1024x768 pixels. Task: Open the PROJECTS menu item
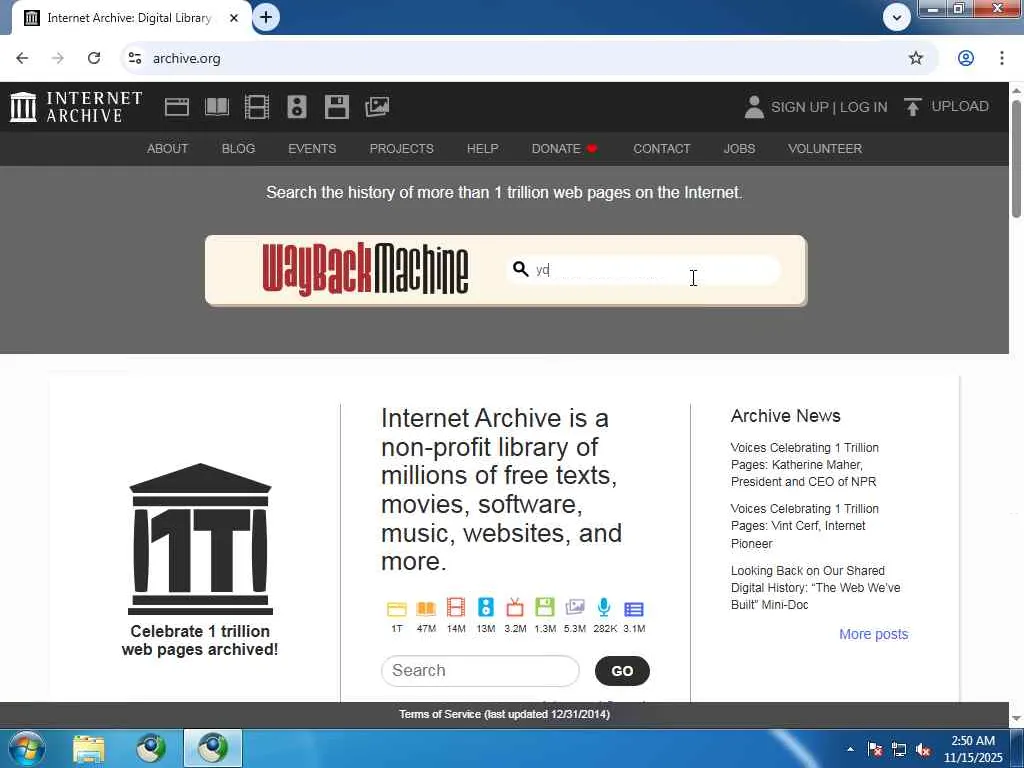402,148
